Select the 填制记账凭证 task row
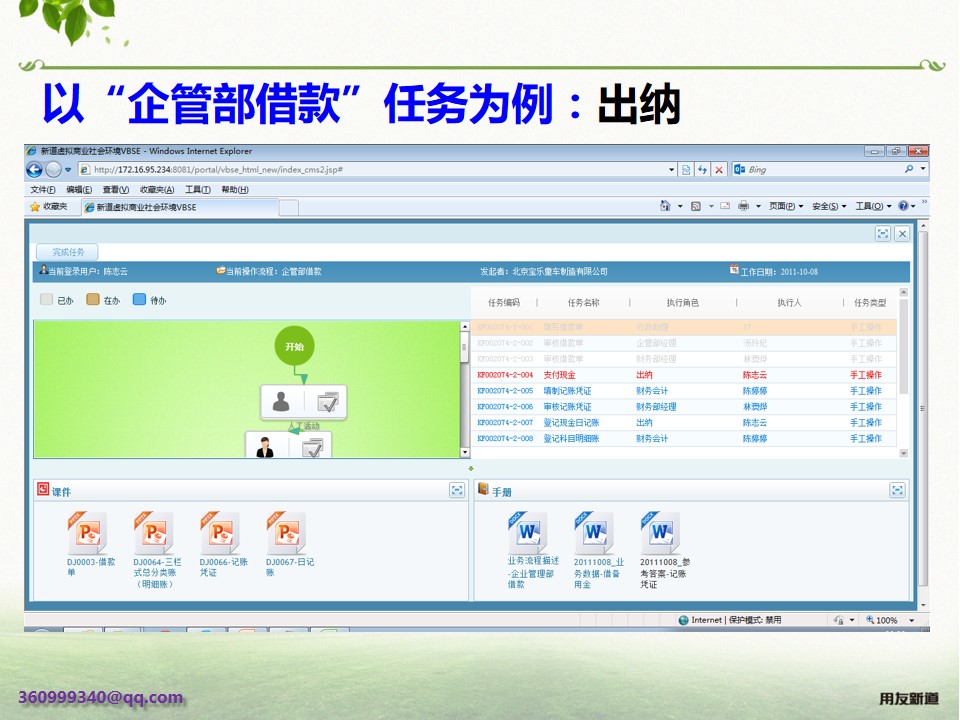960x720 pixels. point(685,391)
